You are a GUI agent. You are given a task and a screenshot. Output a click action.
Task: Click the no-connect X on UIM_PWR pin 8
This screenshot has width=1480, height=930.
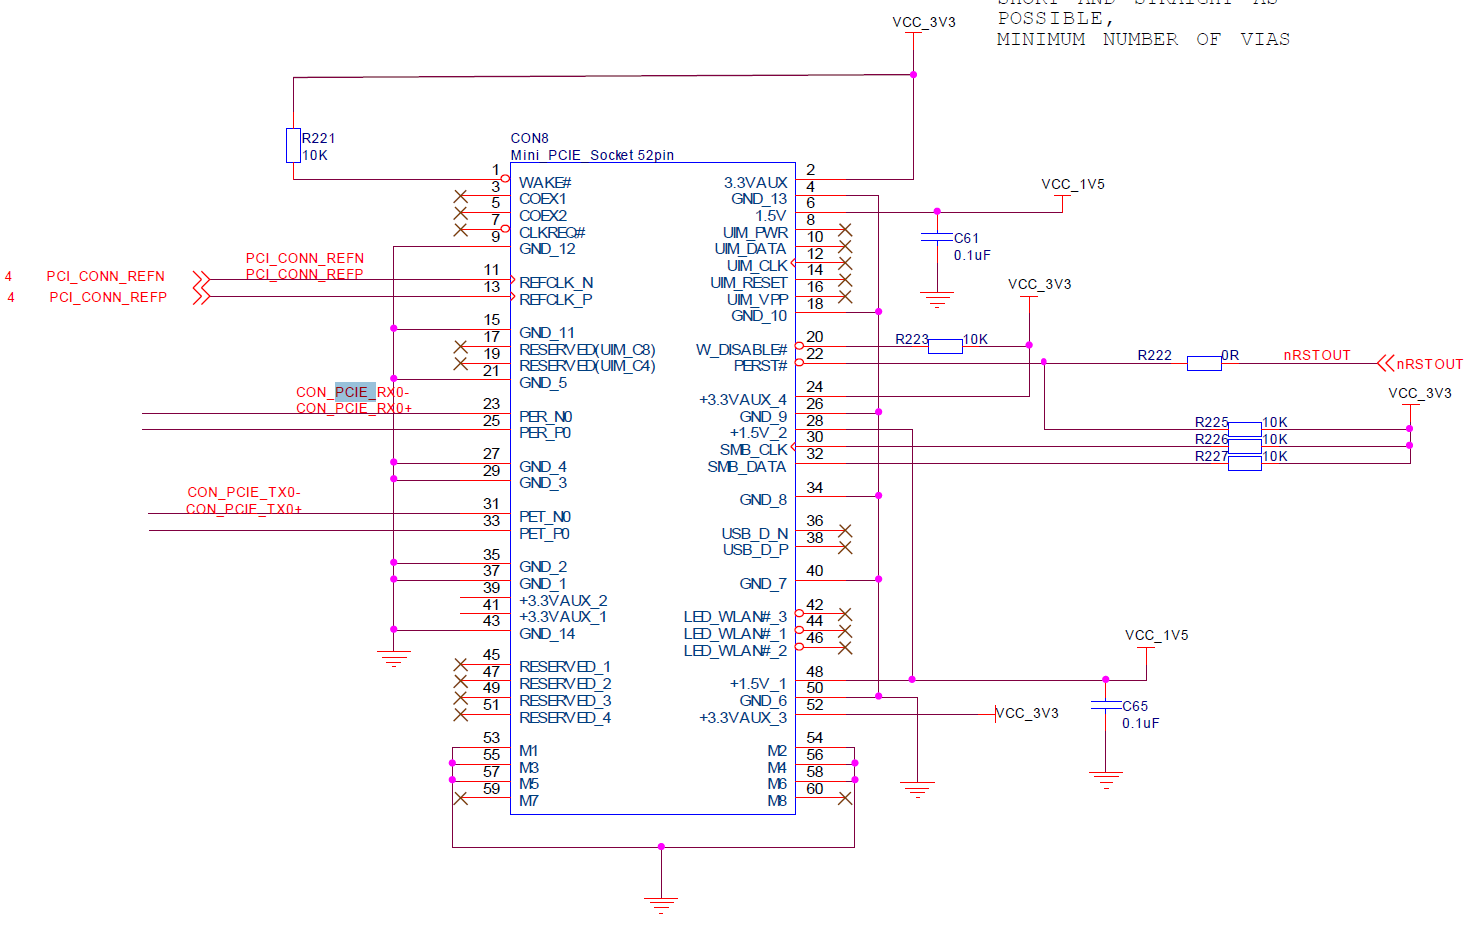845,230
